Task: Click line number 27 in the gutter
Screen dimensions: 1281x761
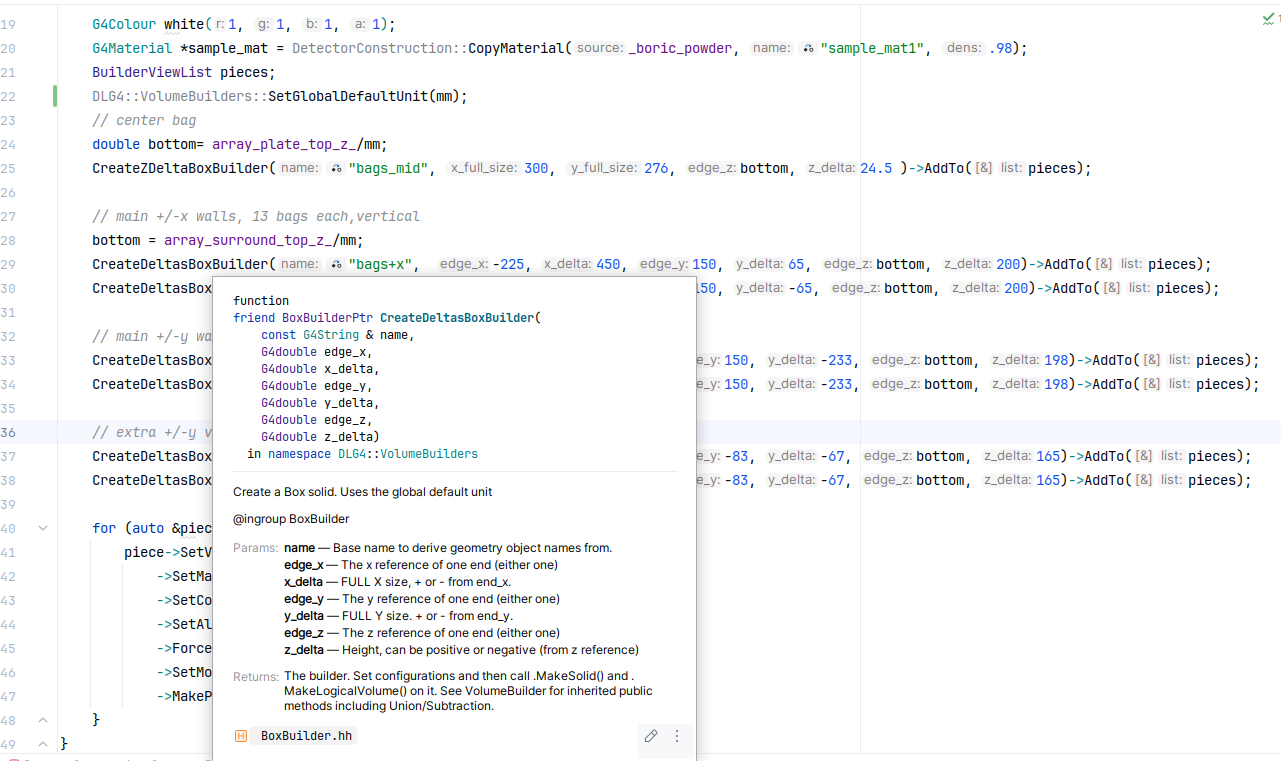Action: point(8,216)
